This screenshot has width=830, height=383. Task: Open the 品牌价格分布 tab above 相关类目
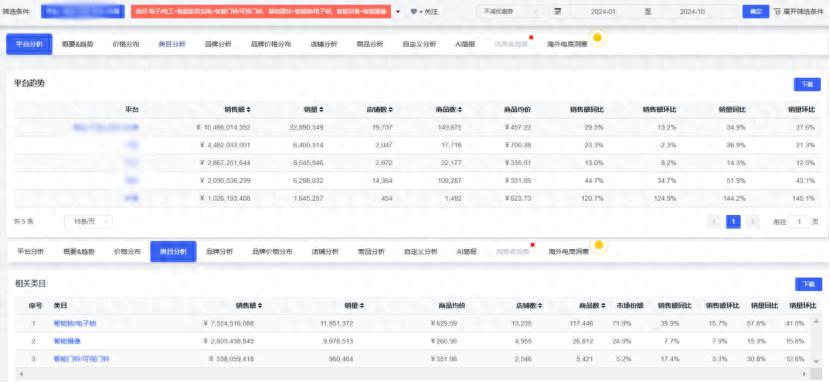pyautogui.click(x=272, y=252)
